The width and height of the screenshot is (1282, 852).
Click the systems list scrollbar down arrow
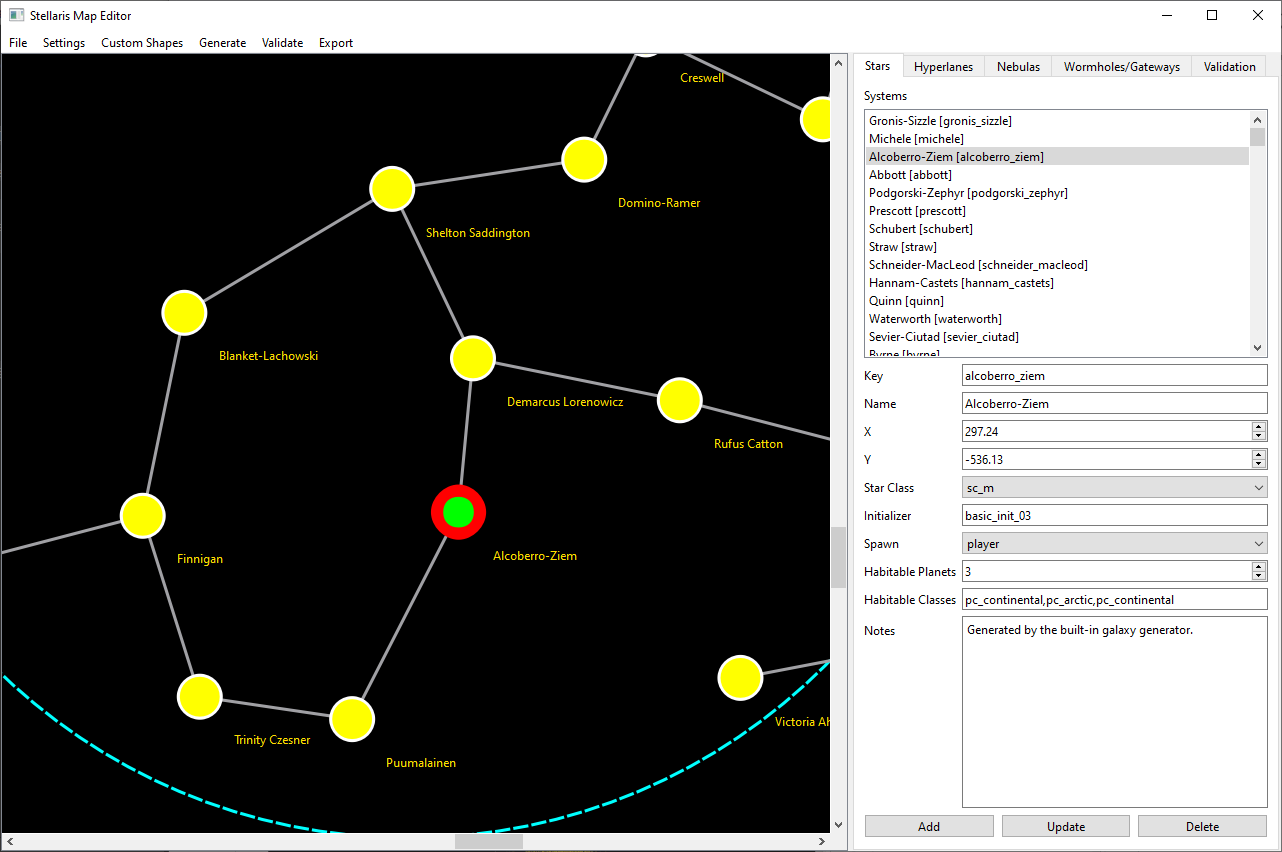[x=1258, y=348]
